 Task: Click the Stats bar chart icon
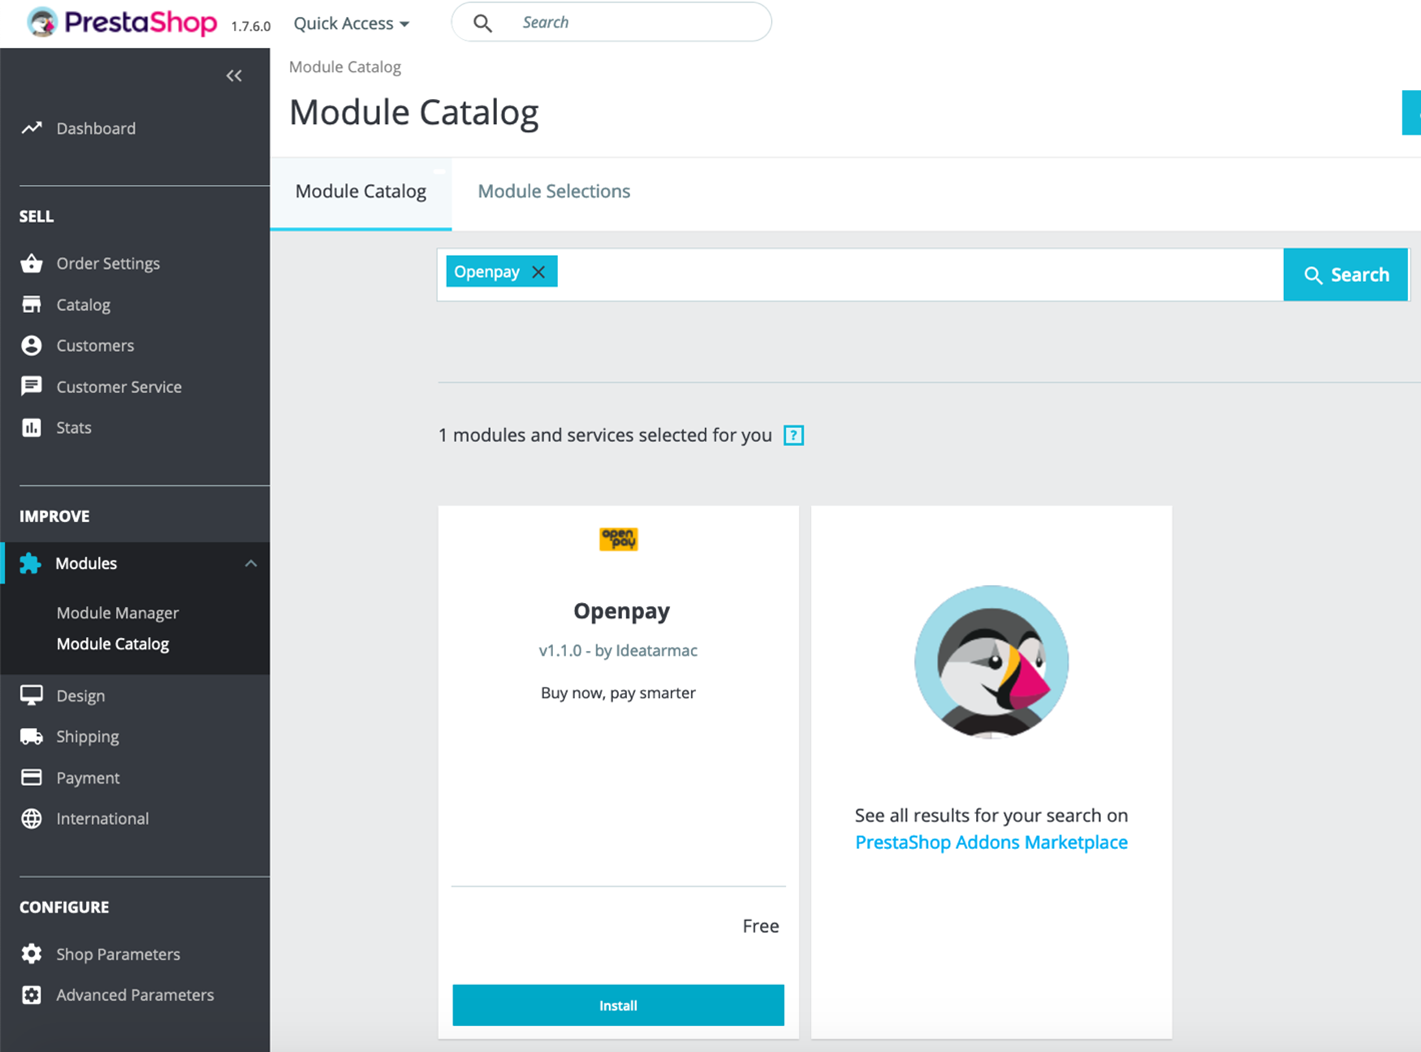point(32,427)
